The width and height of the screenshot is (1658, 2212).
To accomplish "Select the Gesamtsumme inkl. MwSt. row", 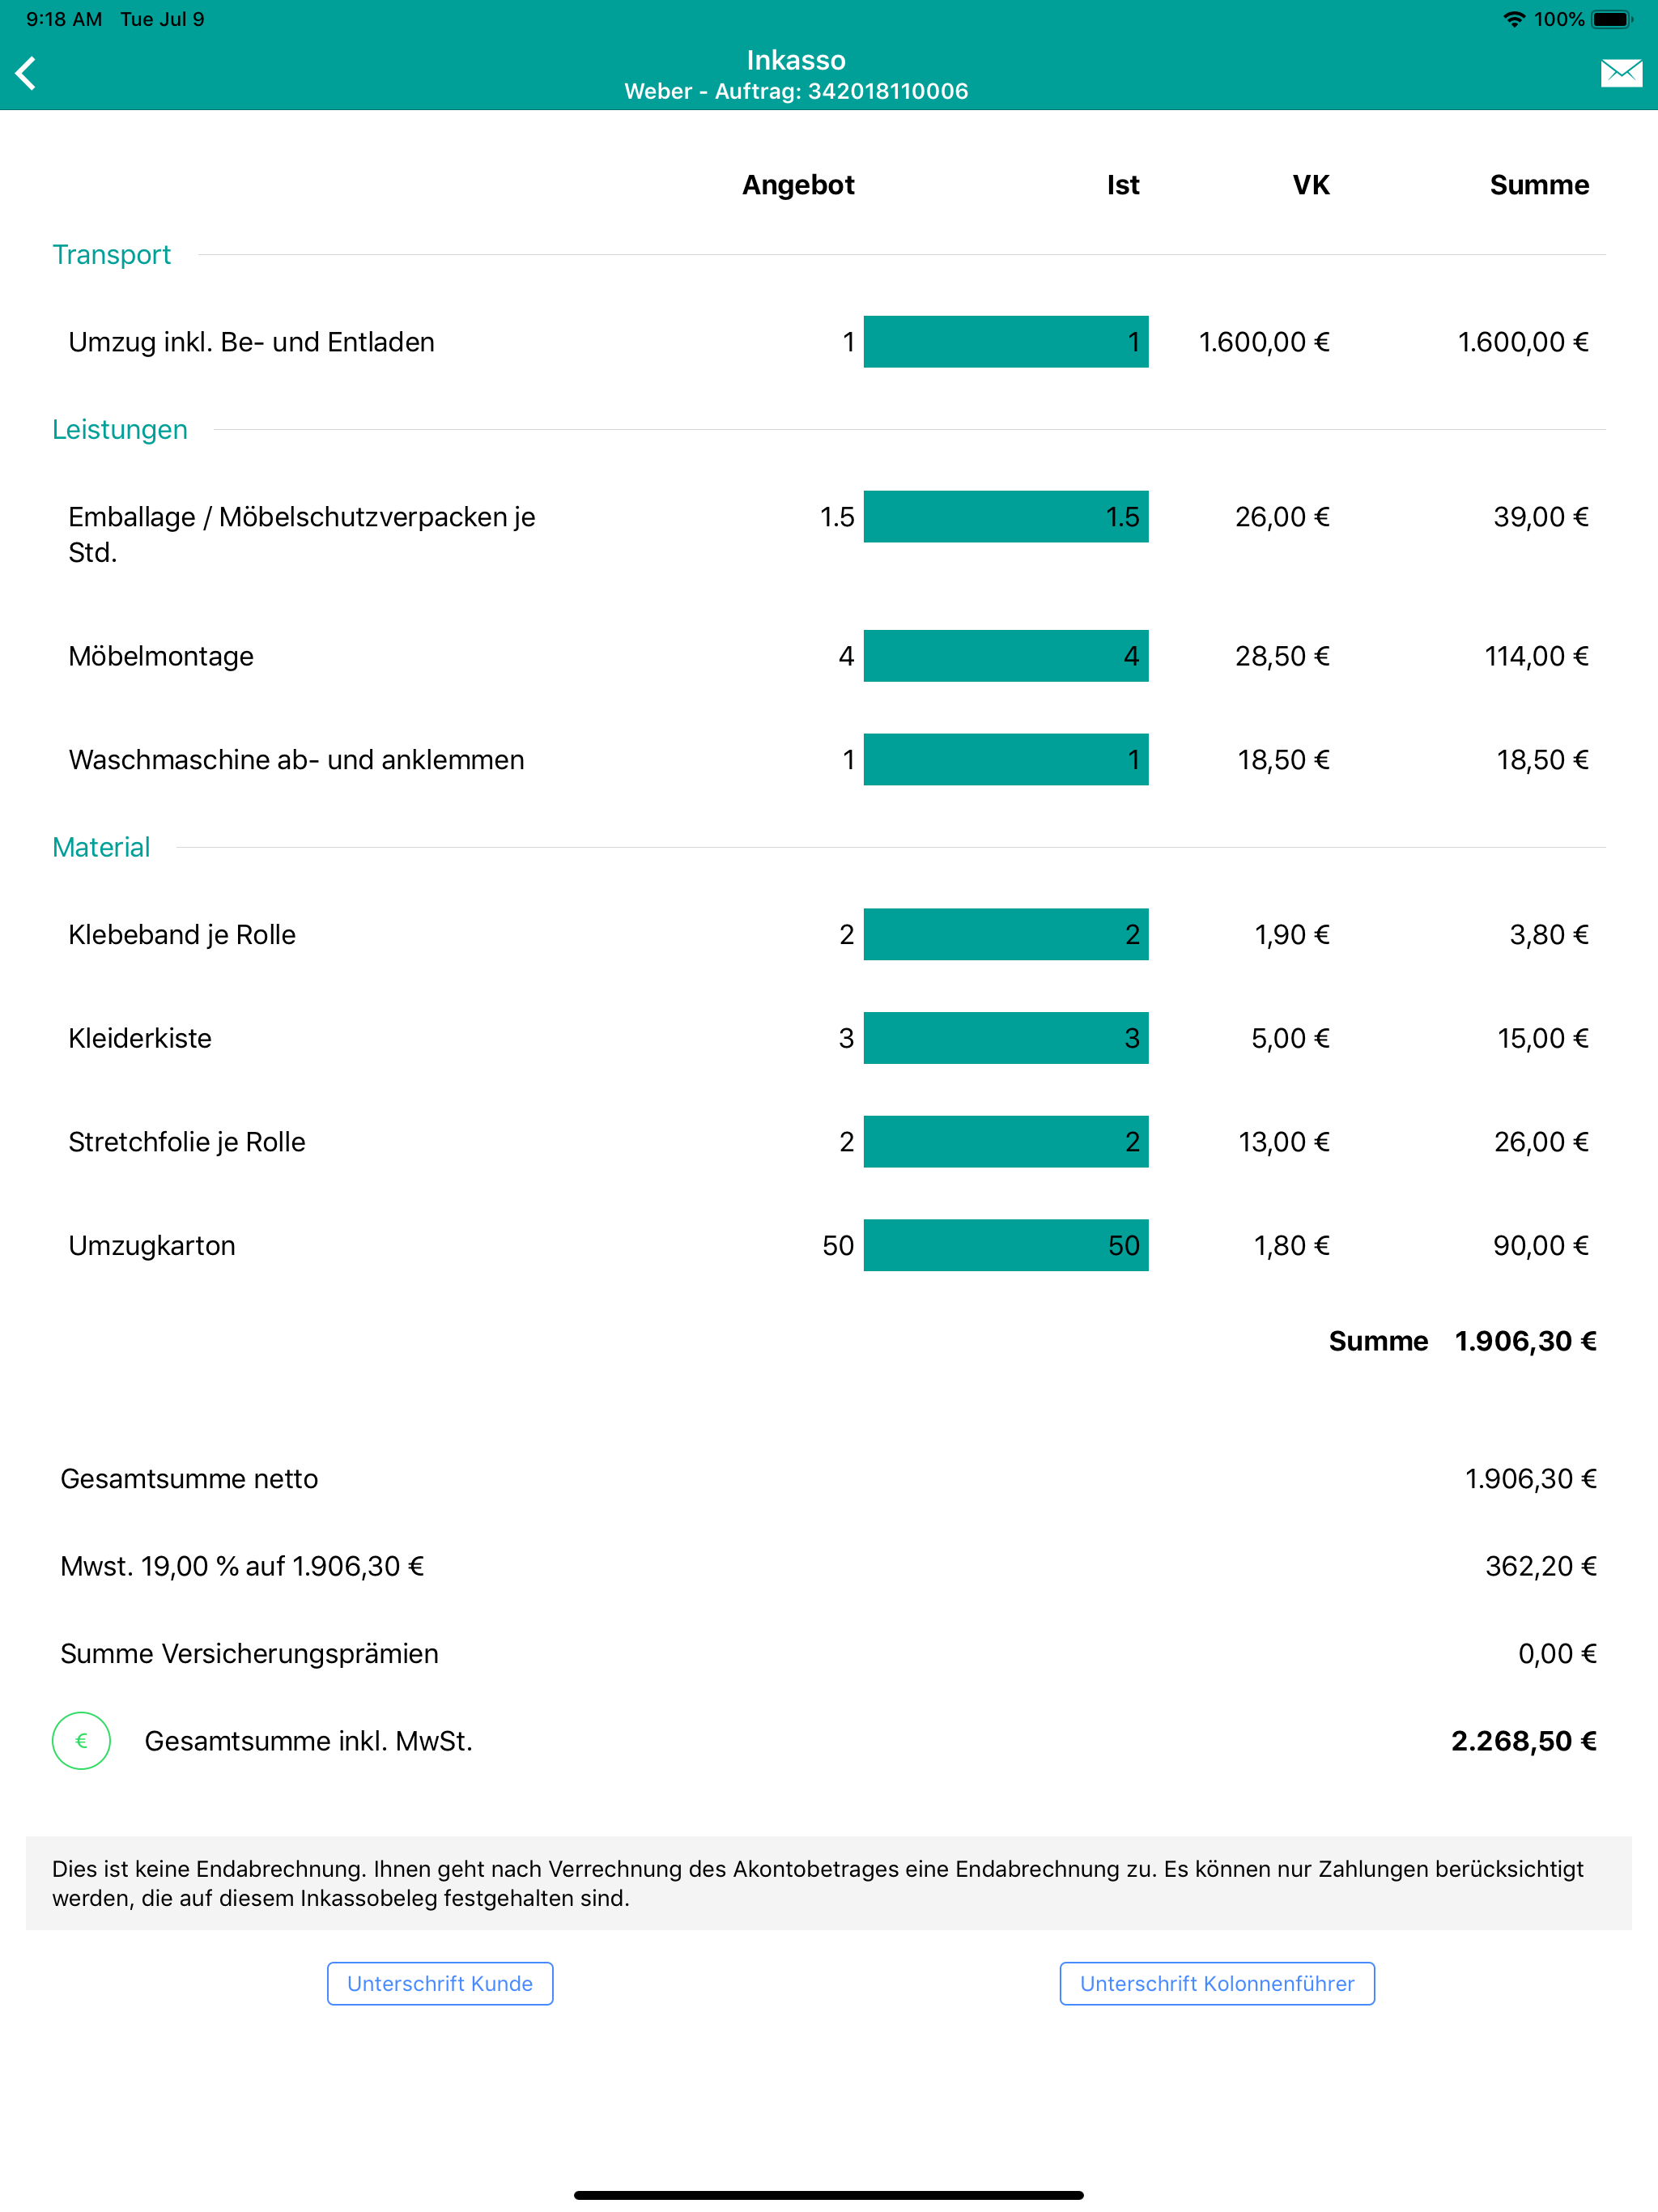I will (x=828, y=1740).
